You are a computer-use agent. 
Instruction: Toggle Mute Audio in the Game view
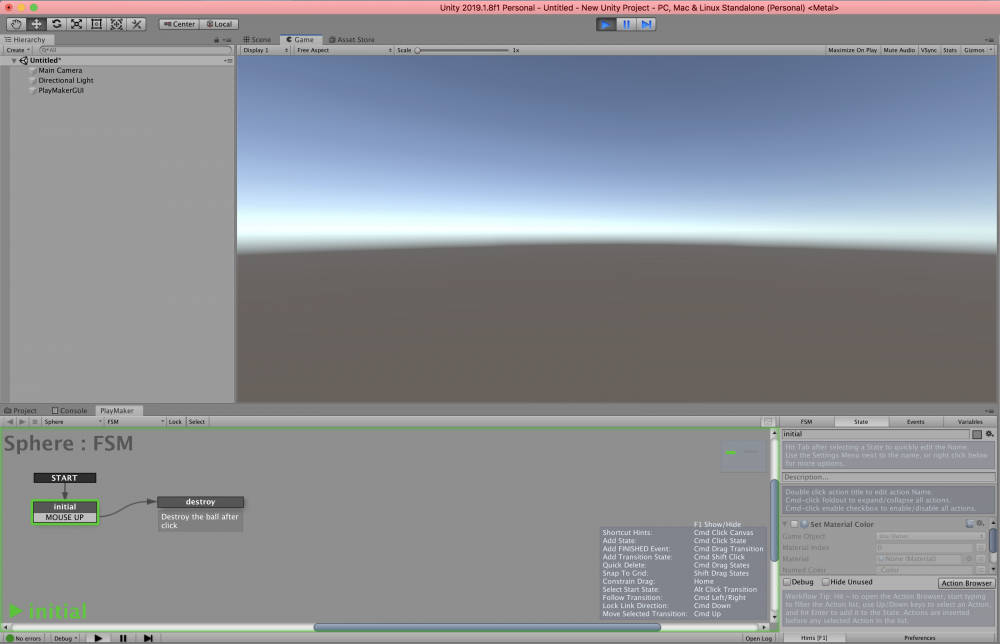pyautogui.click(x=899, y=50)
